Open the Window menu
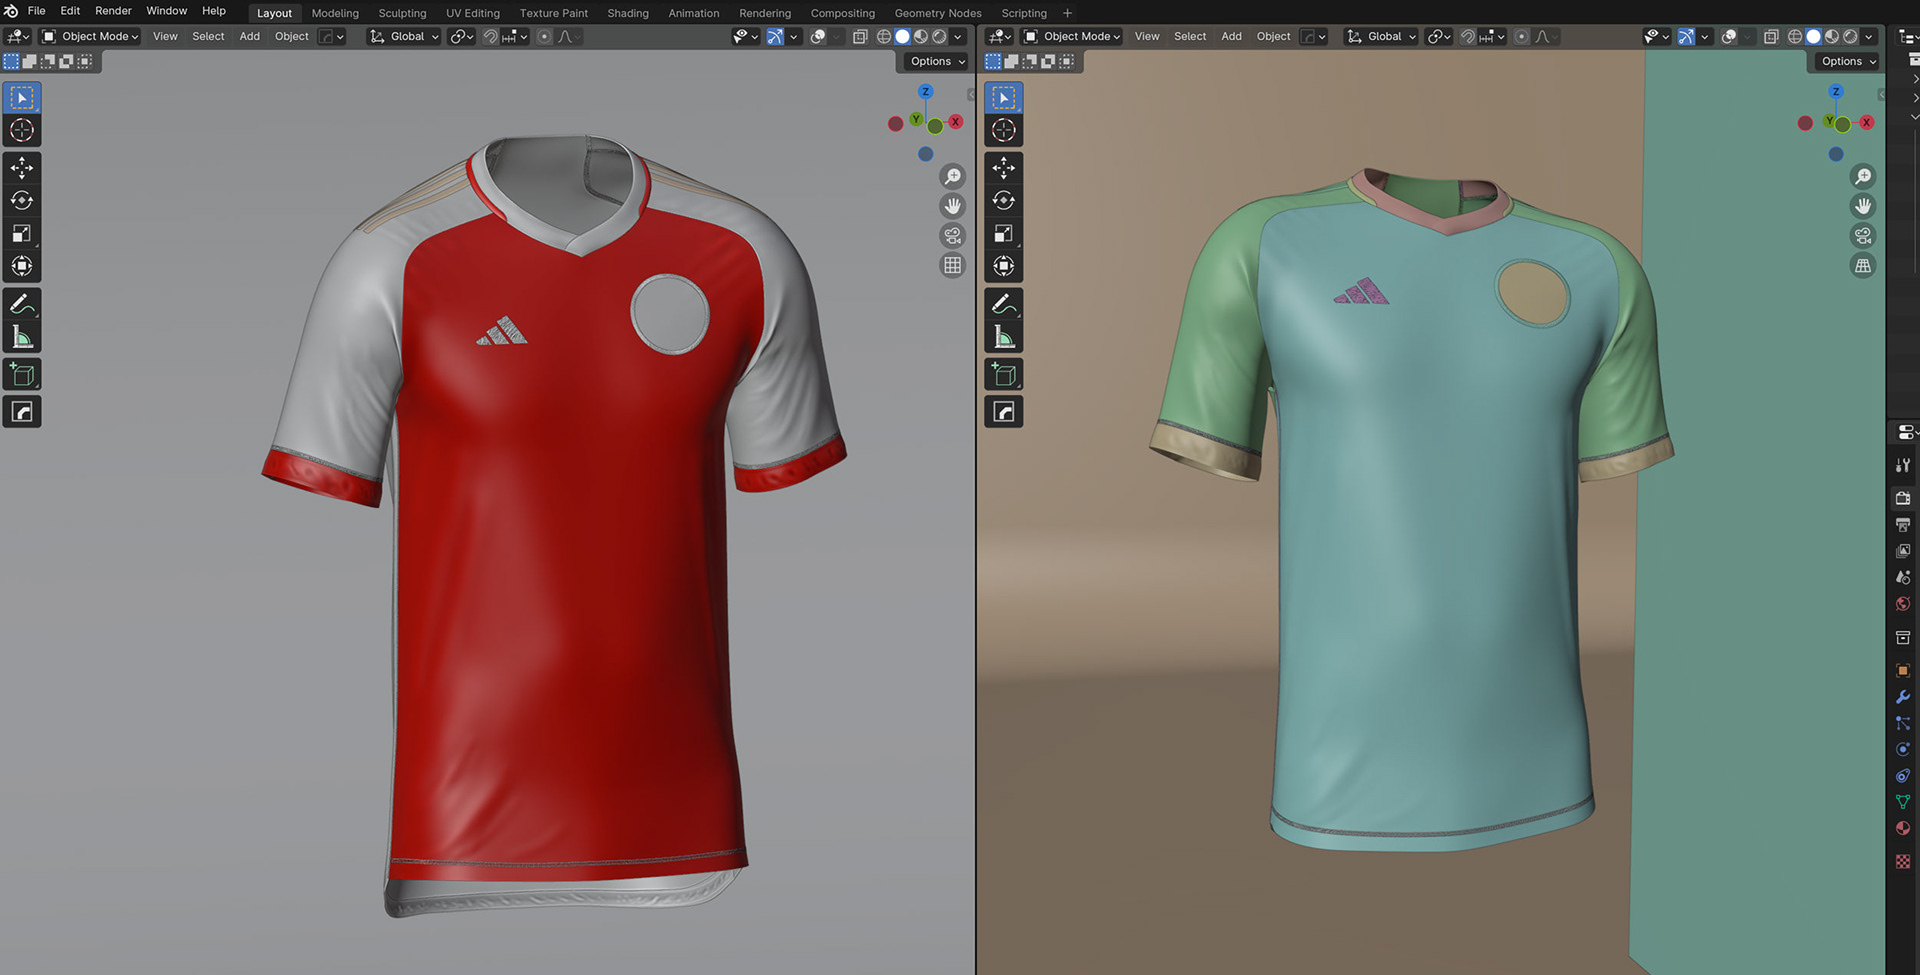 (166, 11)
